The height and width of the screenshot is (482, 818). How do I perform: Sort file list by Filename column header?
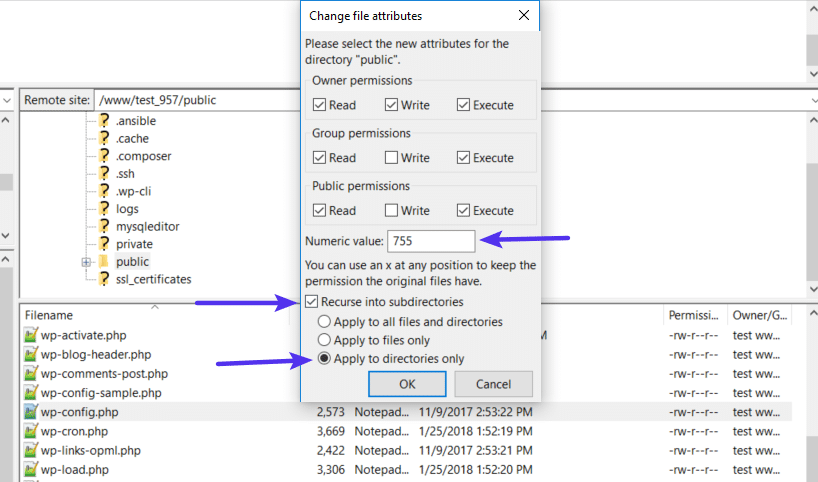(50, 315)
